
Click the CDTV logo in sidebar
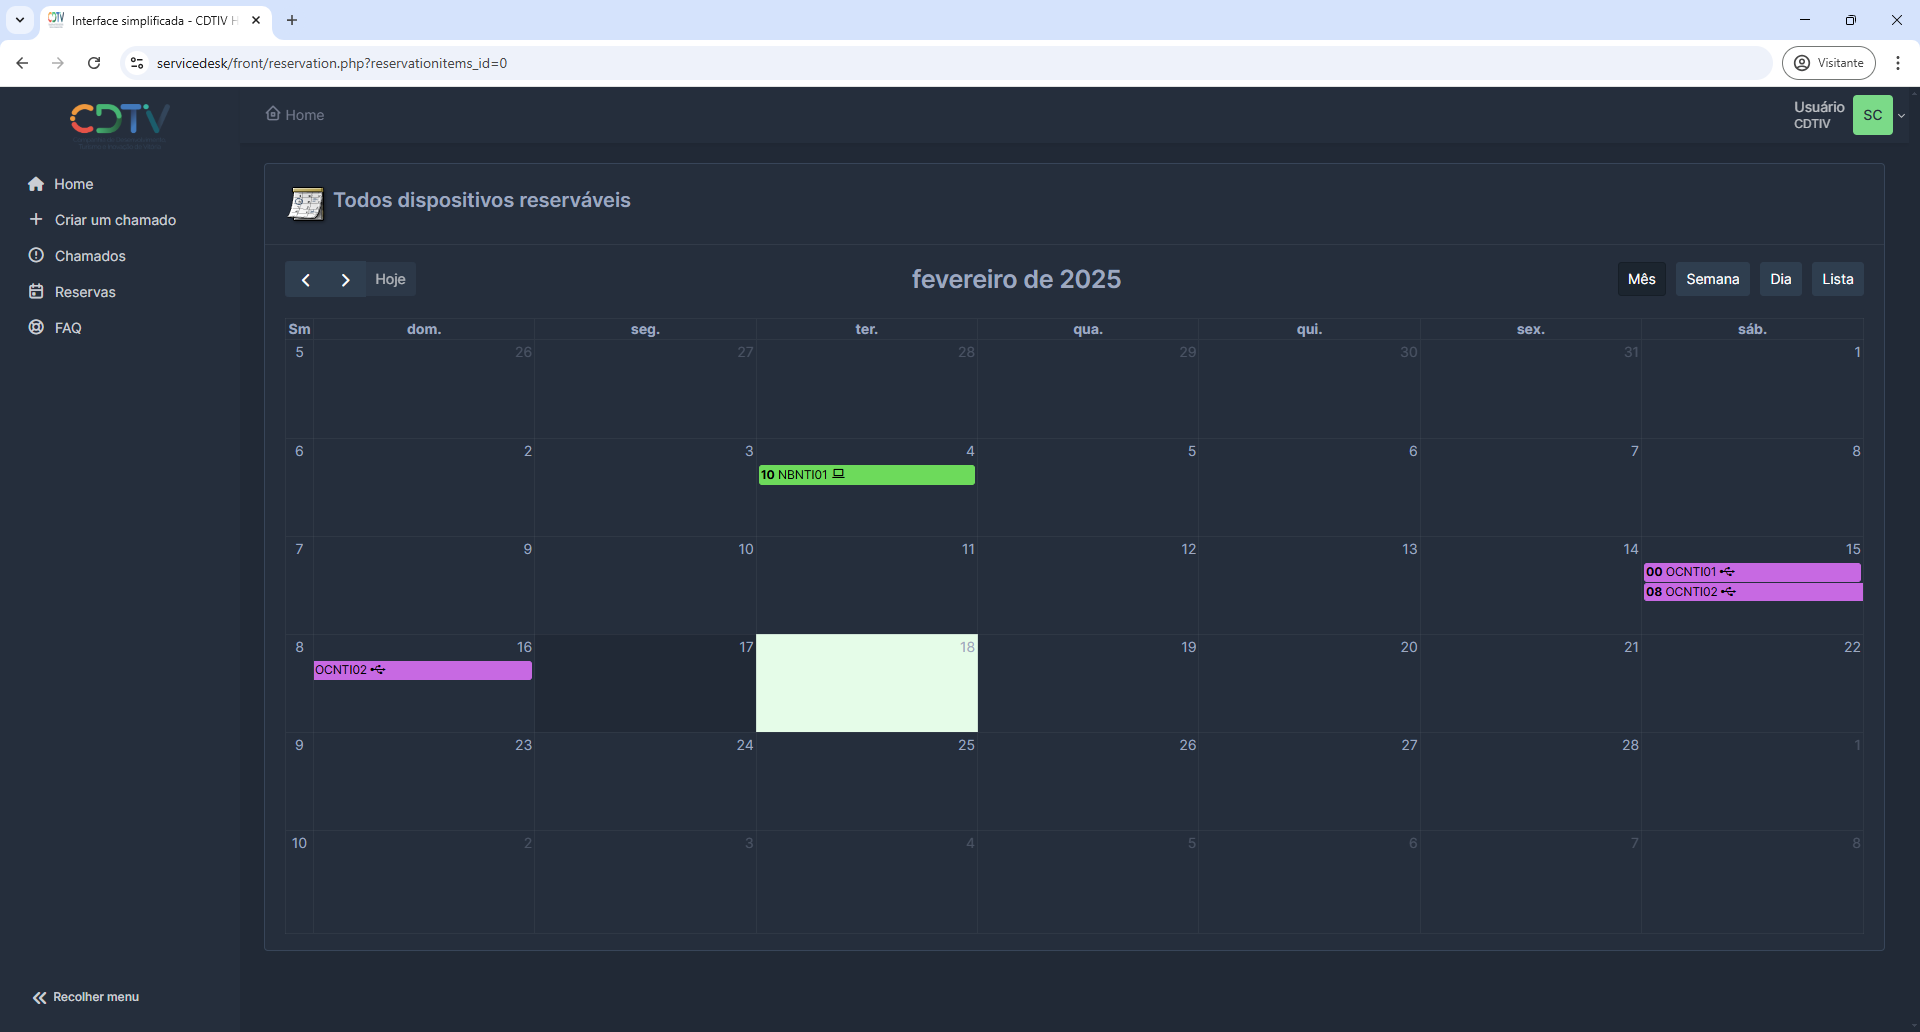[x=120, y=120]
